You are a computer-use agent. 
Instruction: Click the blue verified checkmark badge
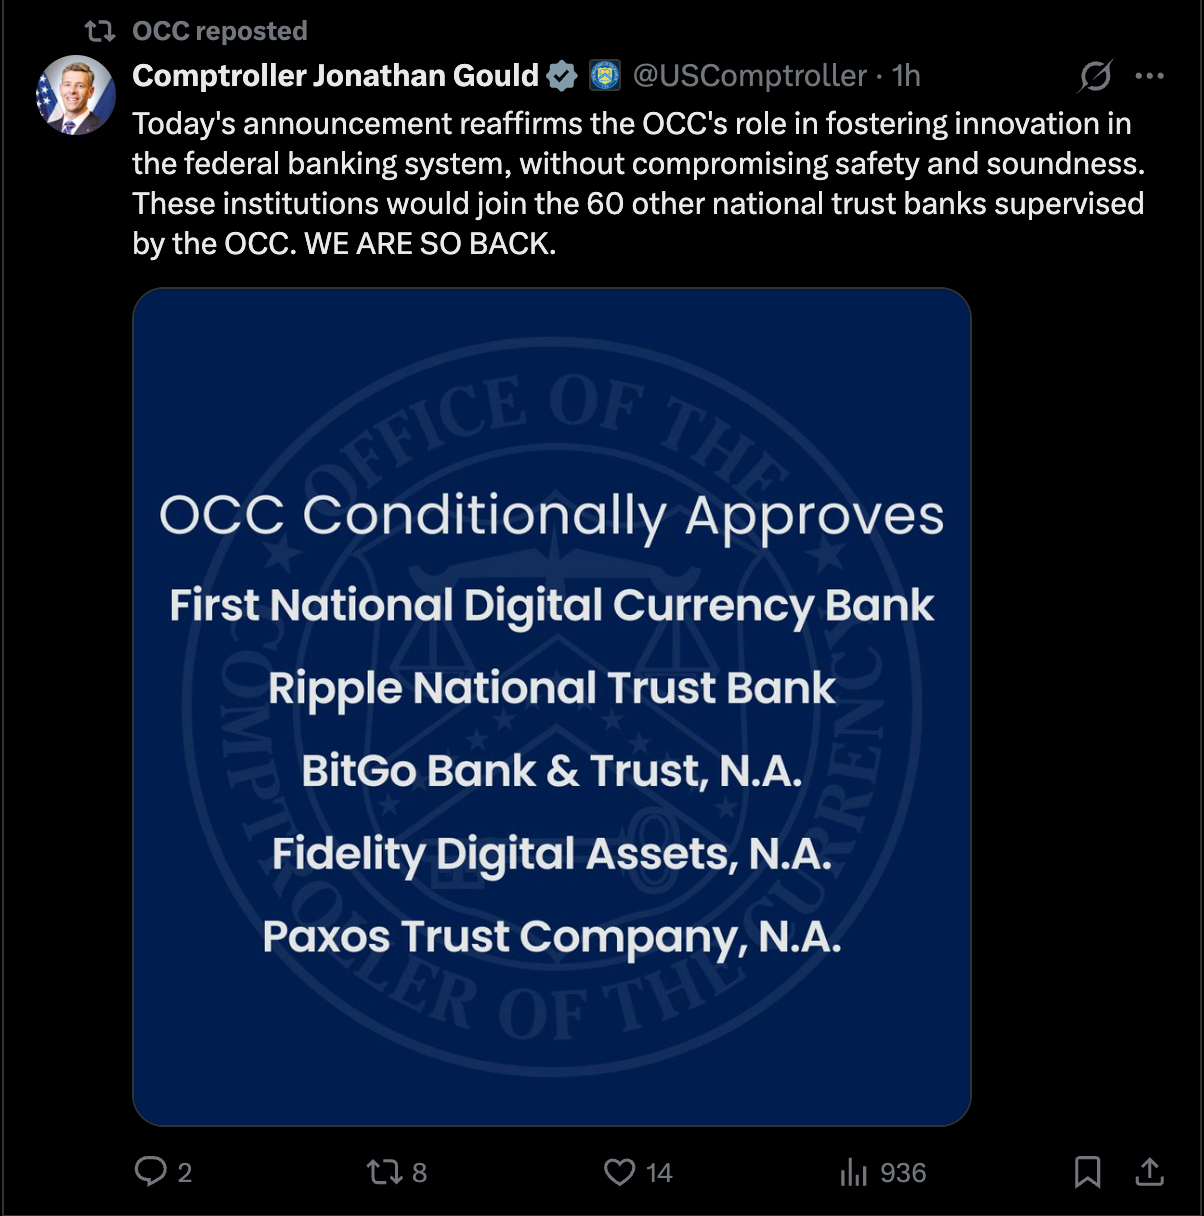tap(562, 76)
